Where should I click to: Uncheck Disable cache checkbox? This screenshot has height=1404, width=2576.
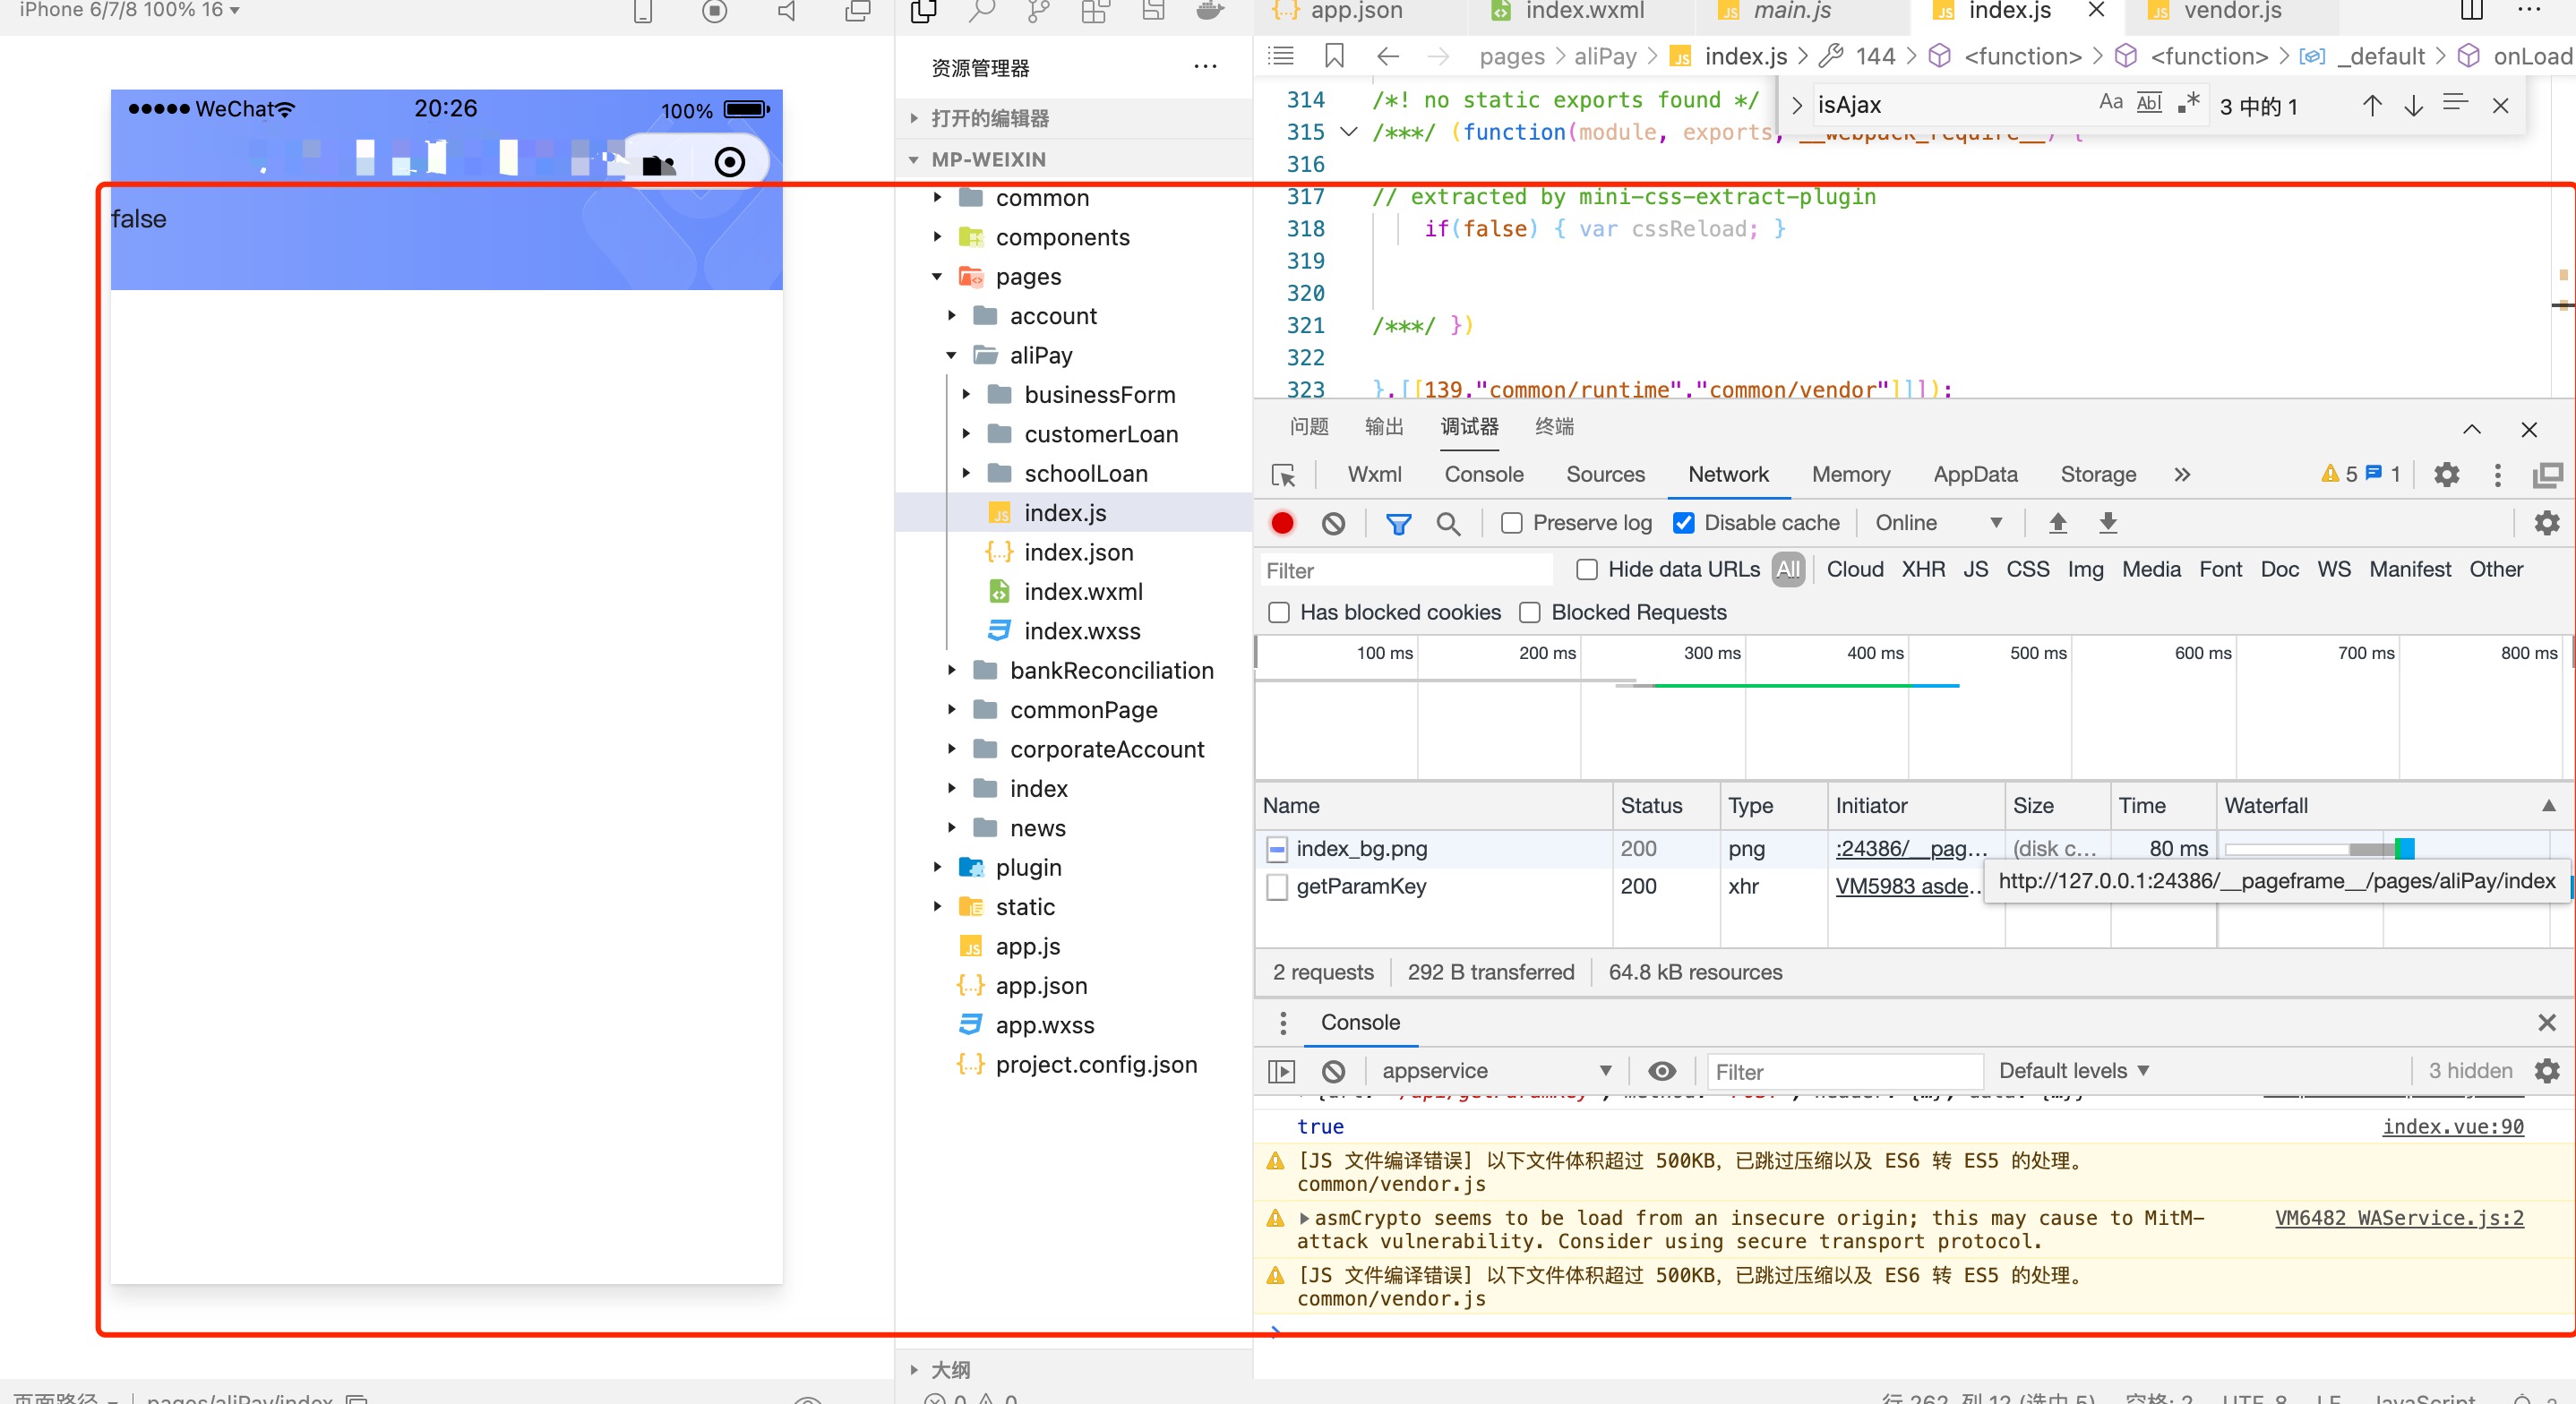1684,523
